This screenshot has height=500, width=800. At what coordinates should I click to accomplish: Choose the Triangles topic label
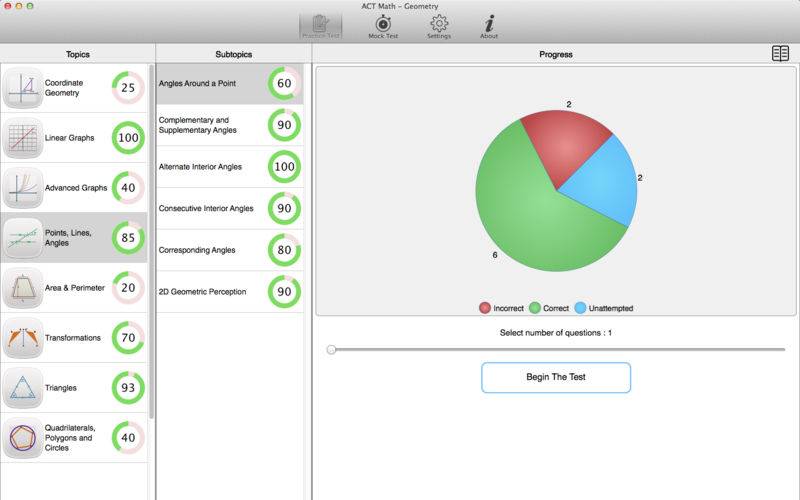(61, 388)
